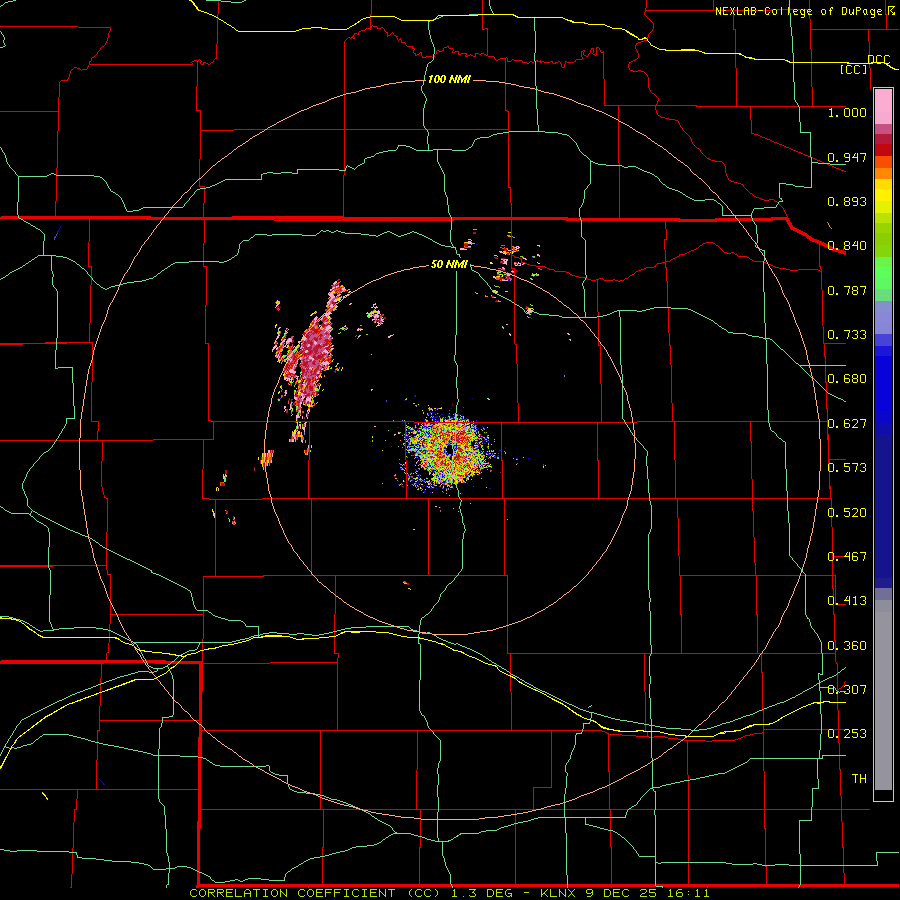Select the 0.467 scale value
900x900 pixels.
coord(847,557)
